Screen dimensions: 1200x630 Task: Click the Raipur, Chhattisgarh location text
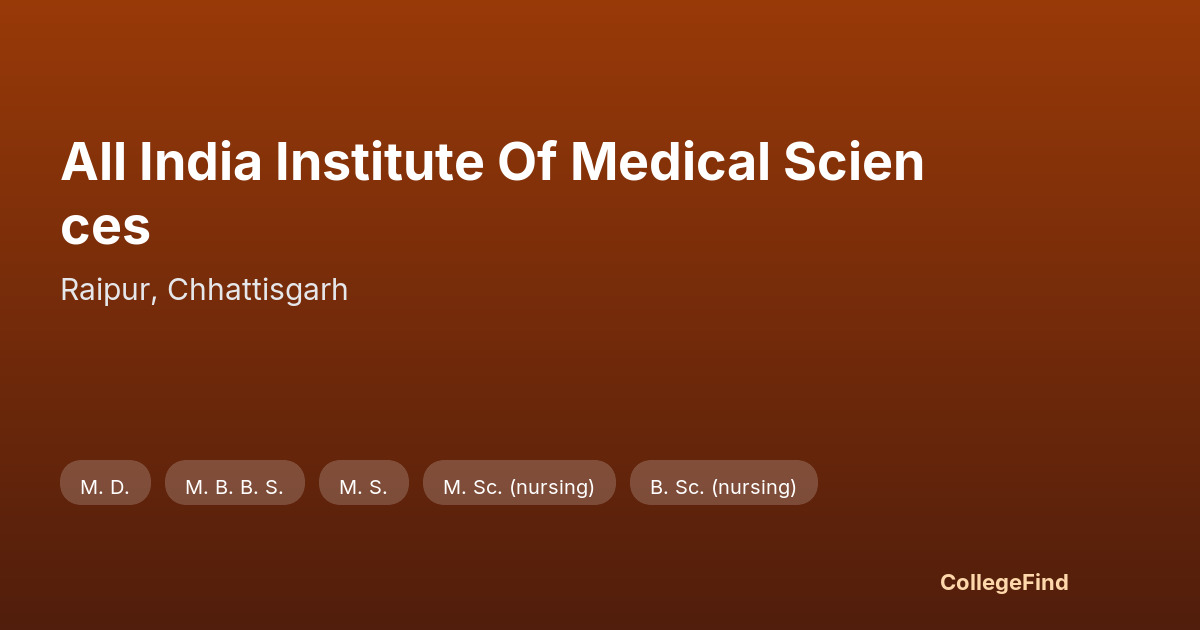pyautogui.click(x=204, y=290)
